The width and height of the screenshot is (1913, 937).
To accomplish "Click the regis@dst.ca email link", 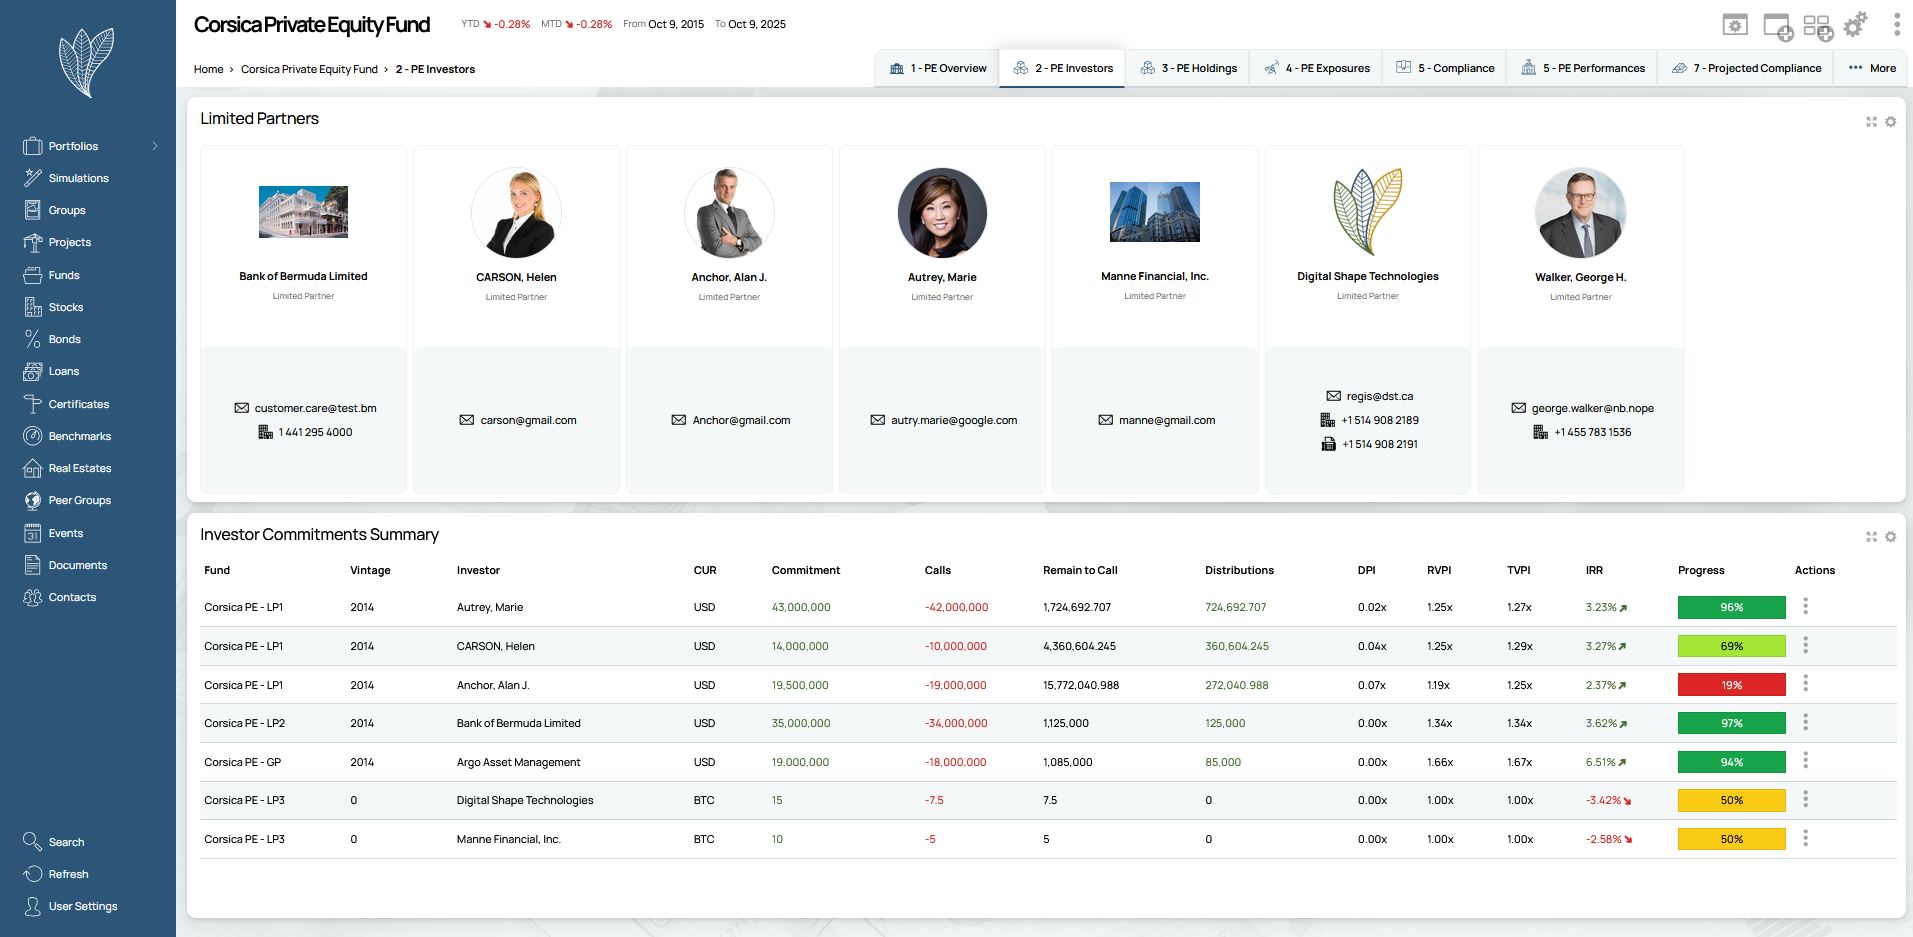I will (x=1379, y=396).
